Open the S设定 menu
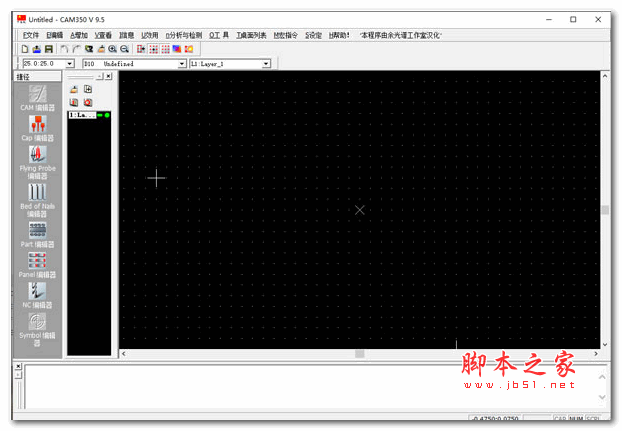622x431 pixels. (313, 35)
